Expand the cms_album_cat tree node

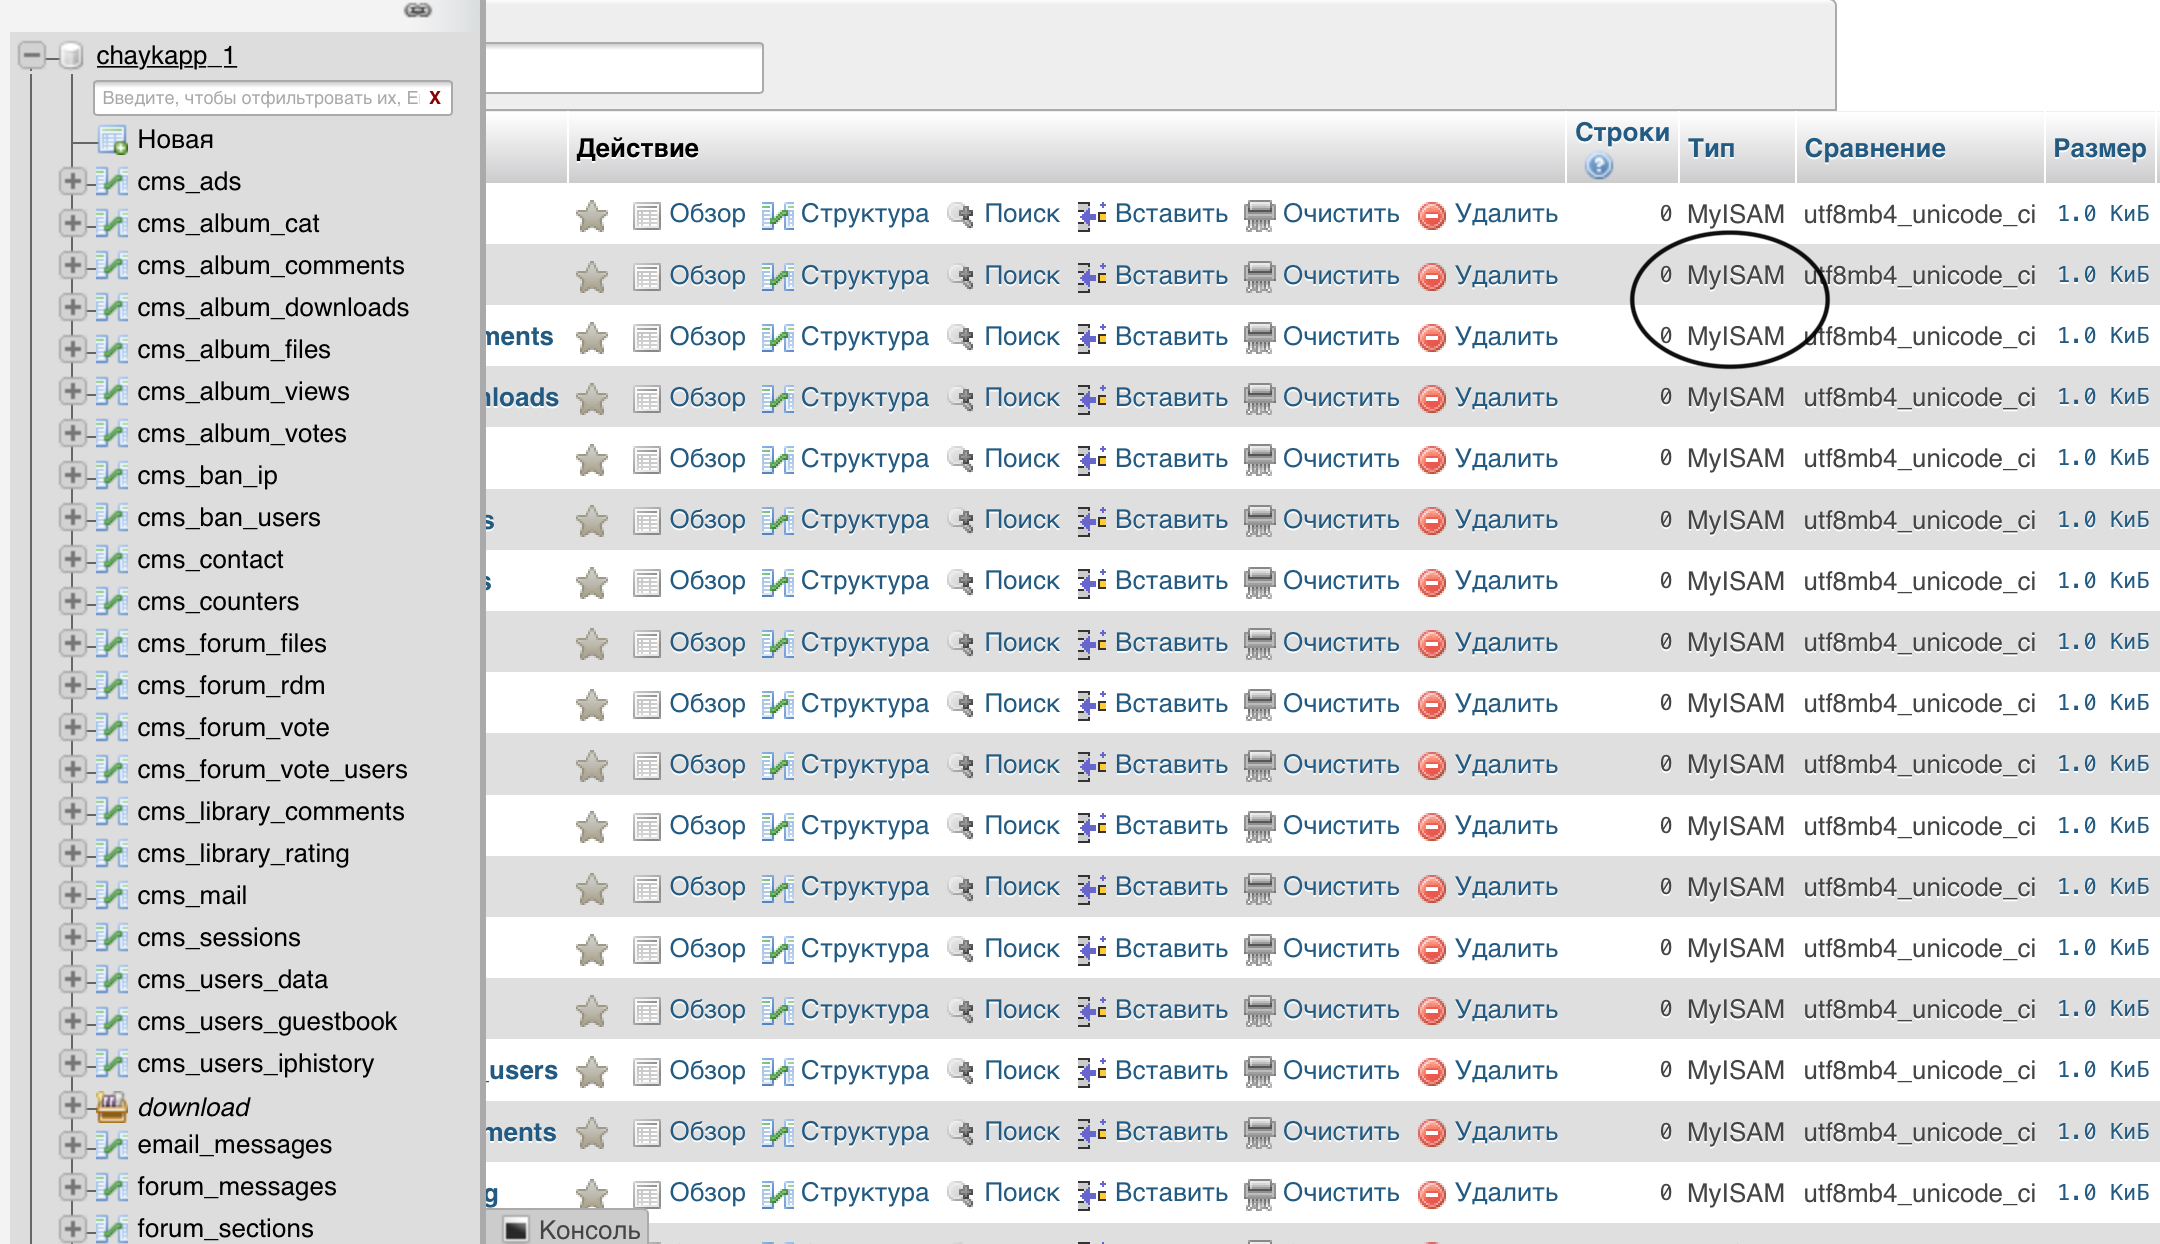coord(72,223)
